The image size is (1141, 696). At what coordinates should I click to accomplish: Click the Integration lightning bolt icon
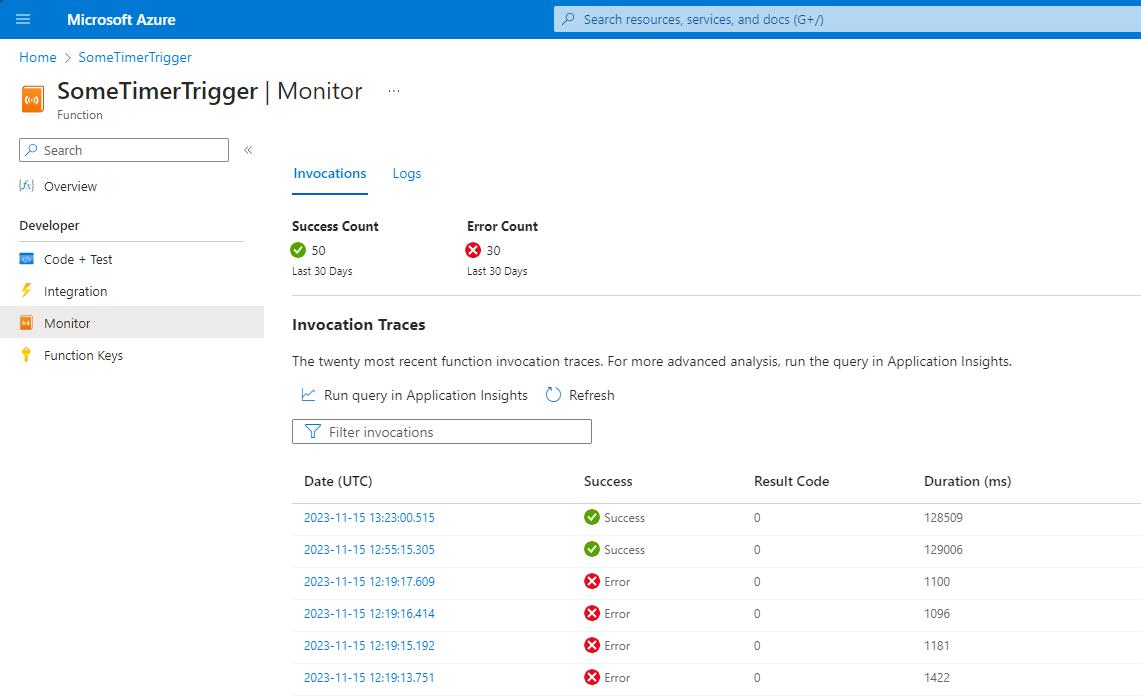27,290
